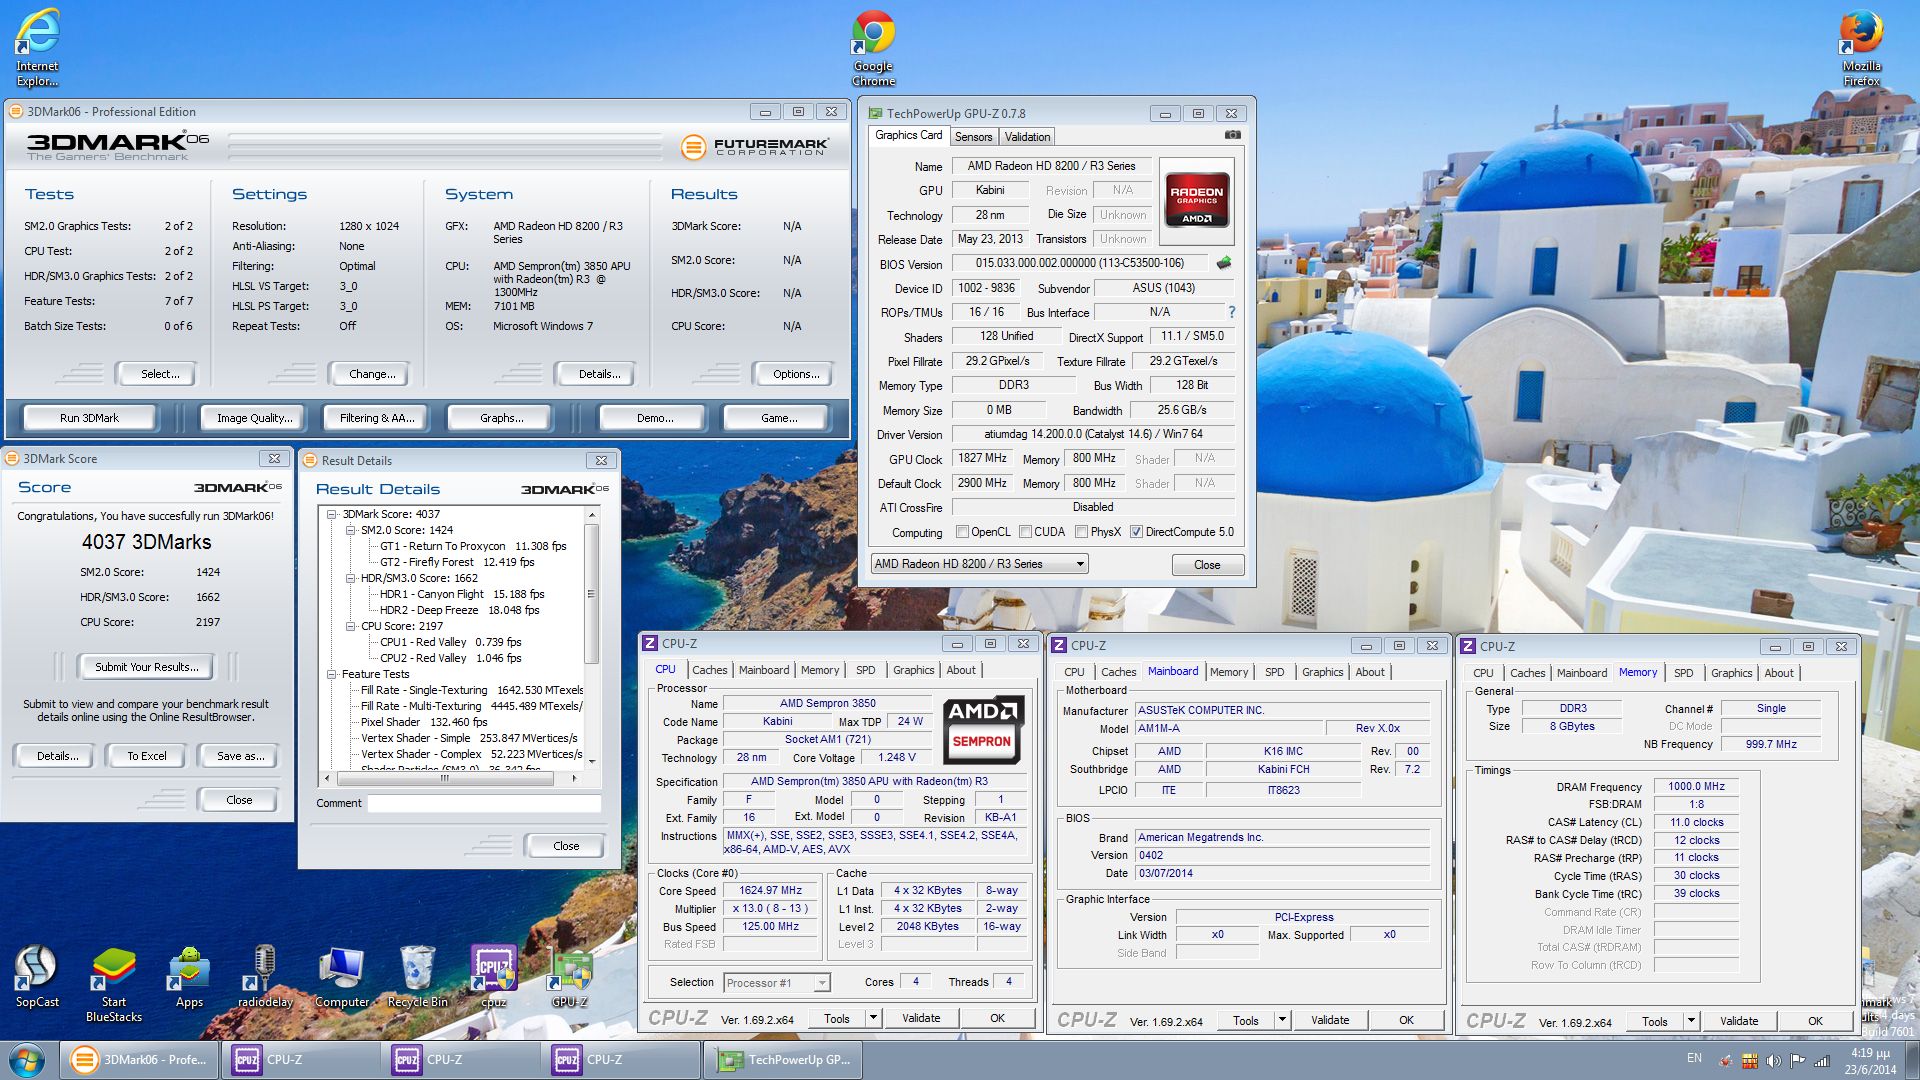Viewport: 1920px width, 1080px height.
Task: Enable CUDA checkbox in GPU-Z
Action: tap(1025, 532)
